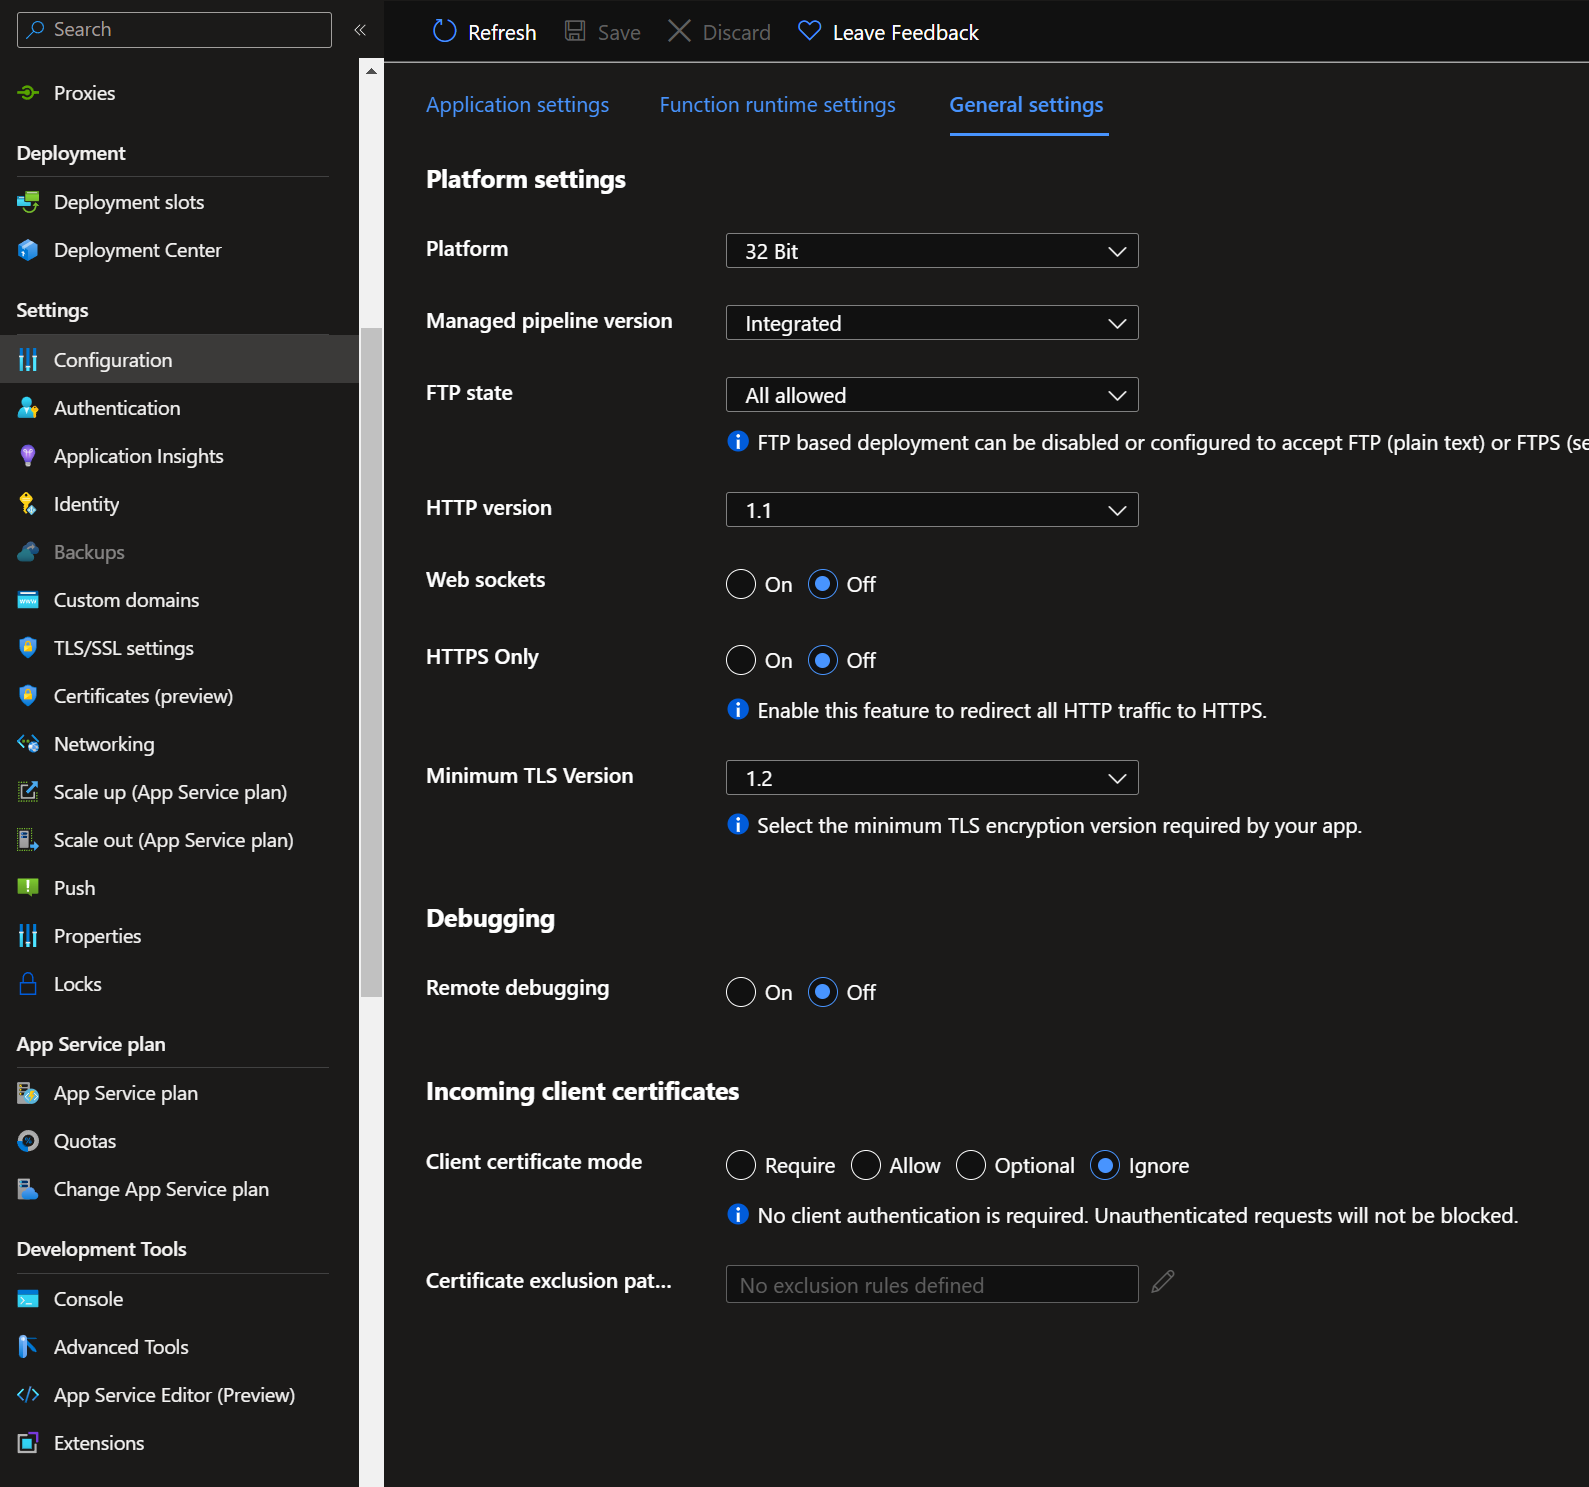Open Minimum TLS Version dropdown

coord(932,778)
